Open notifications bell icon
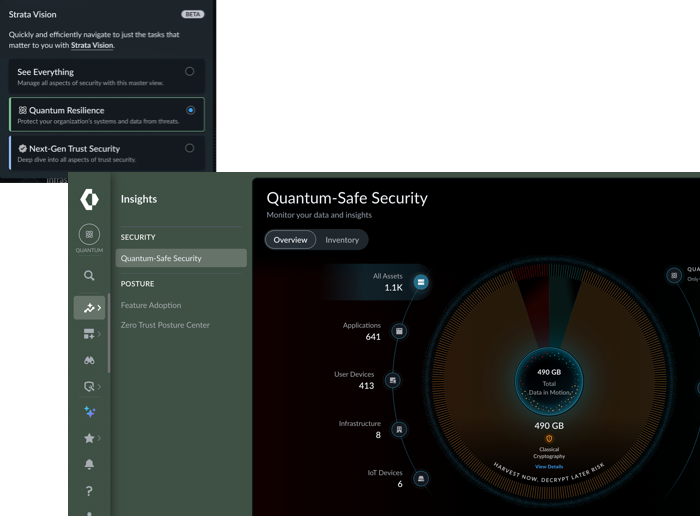 coord(89,464)
